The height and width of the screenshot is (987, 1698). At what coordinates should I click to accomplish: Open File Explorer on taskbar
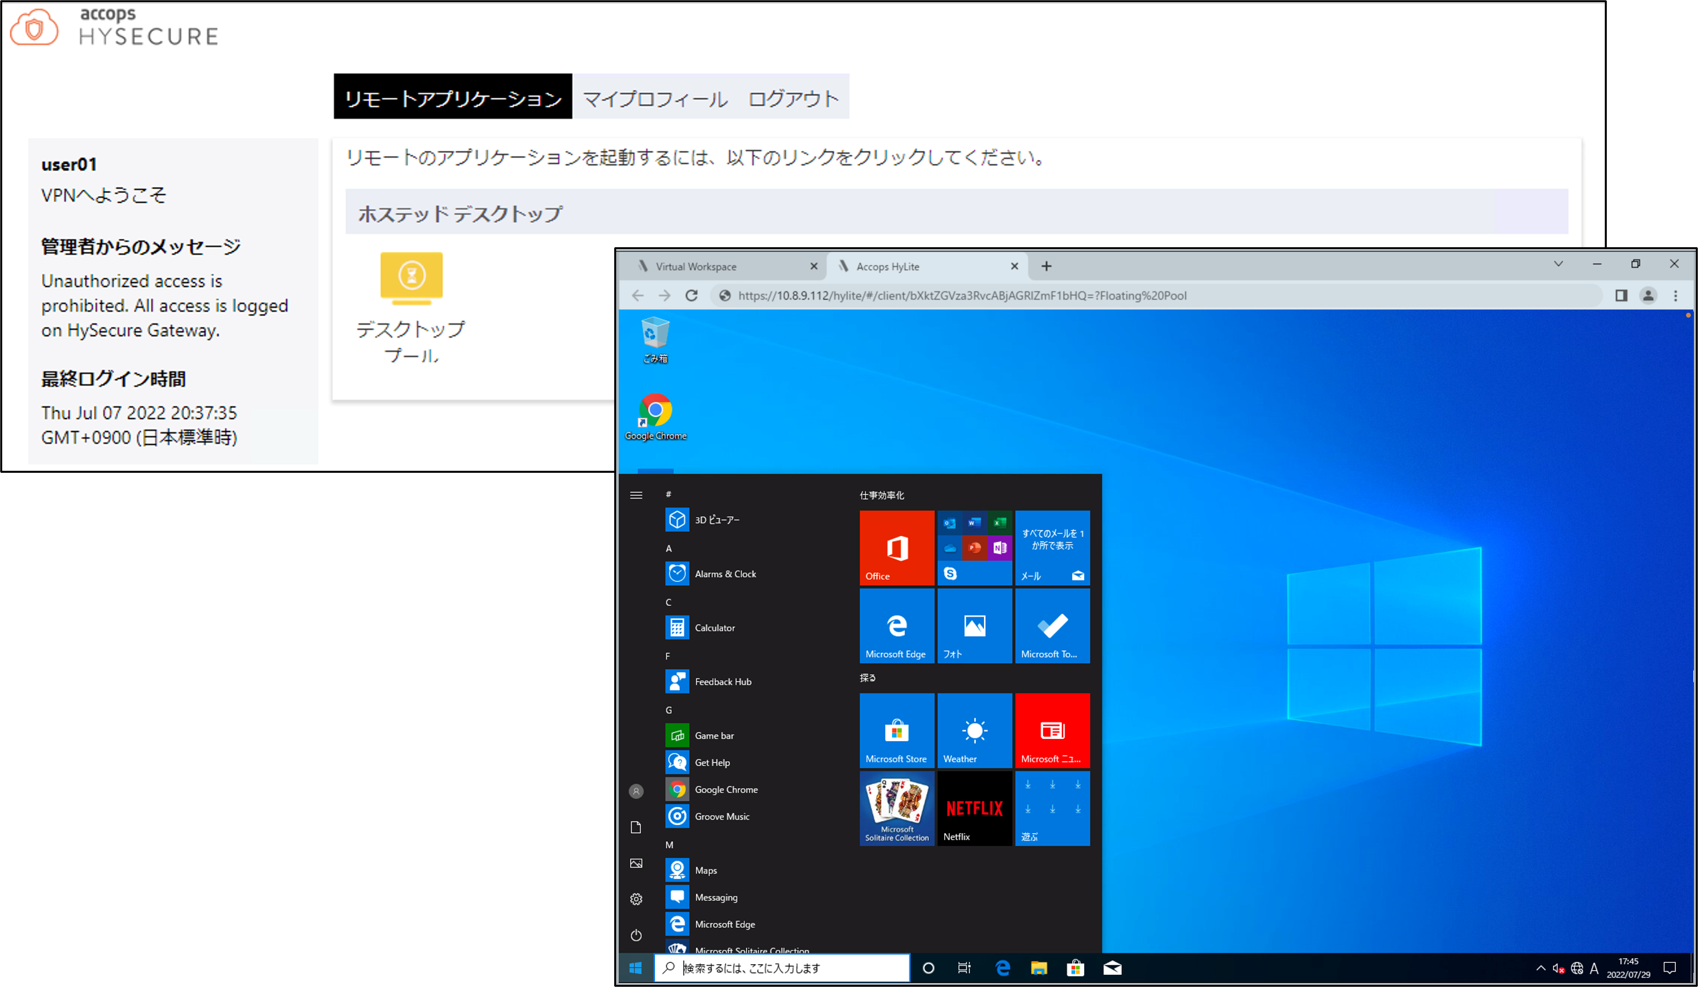pos(1039,968)
